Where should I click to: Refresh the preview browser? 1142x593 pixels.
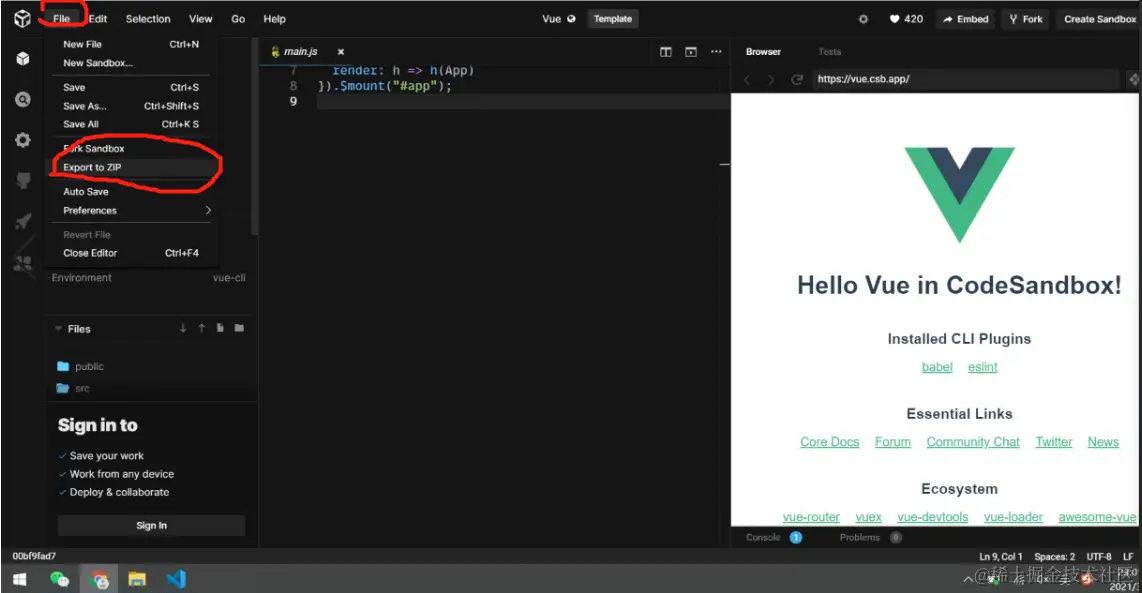pyautogui.click(x=797, y=79)
